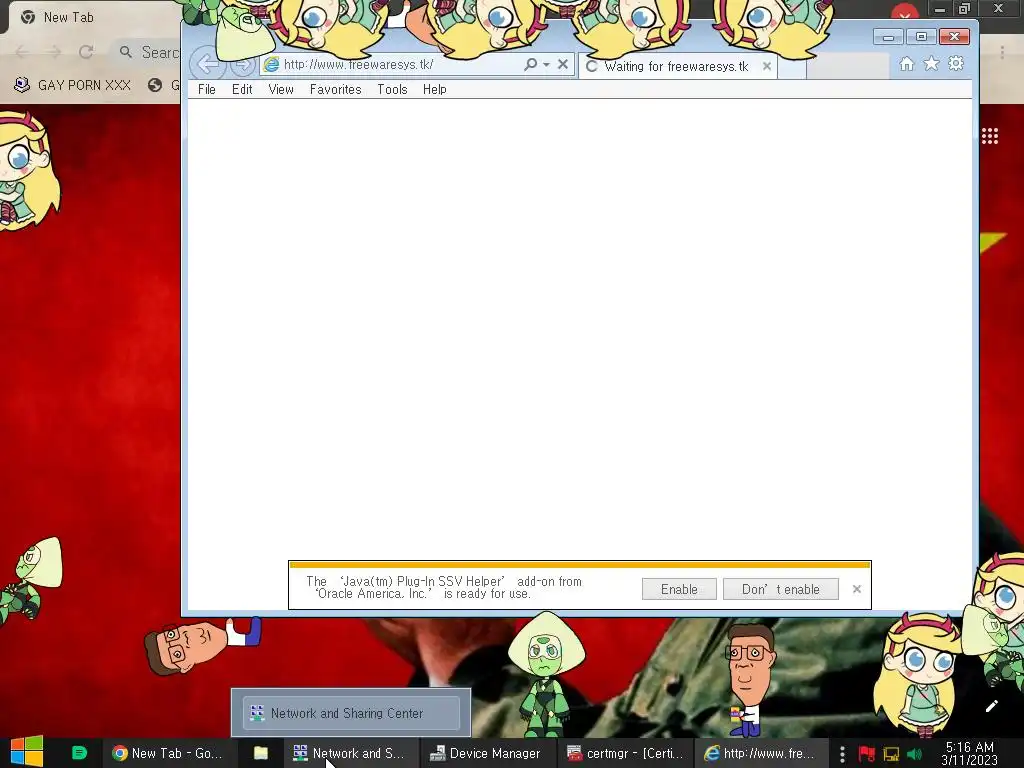
Task: Open the volume speaker tray icon
Action: [x=914, y=754]
